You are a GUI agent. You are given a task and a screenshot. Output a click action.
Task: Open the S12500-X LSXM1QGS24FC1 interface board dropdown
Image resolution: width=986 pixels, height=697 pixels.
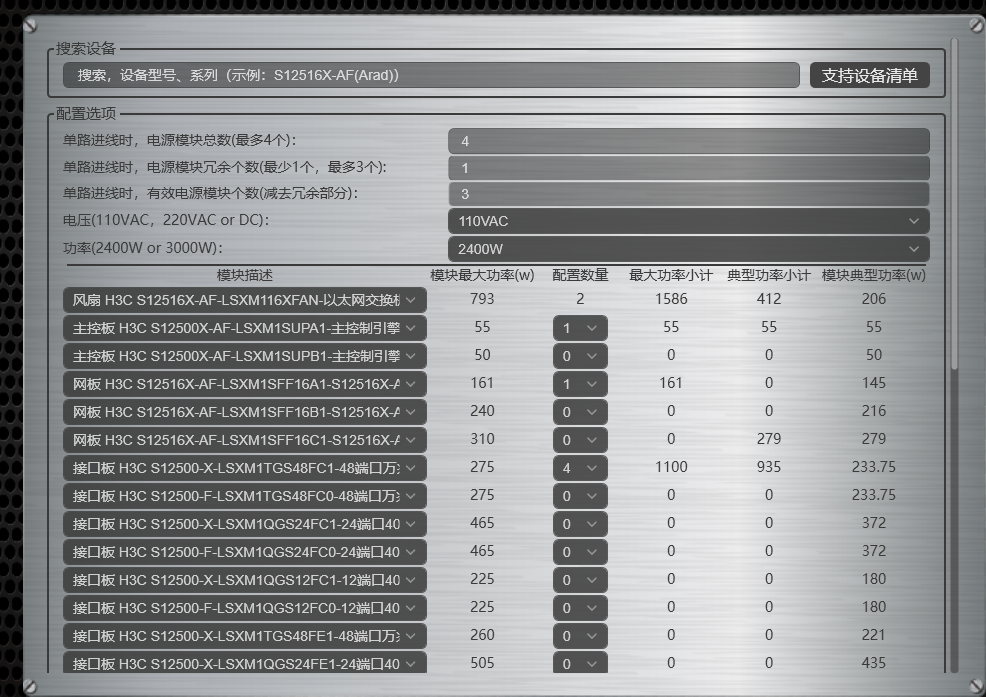click(x=245, y=524)
